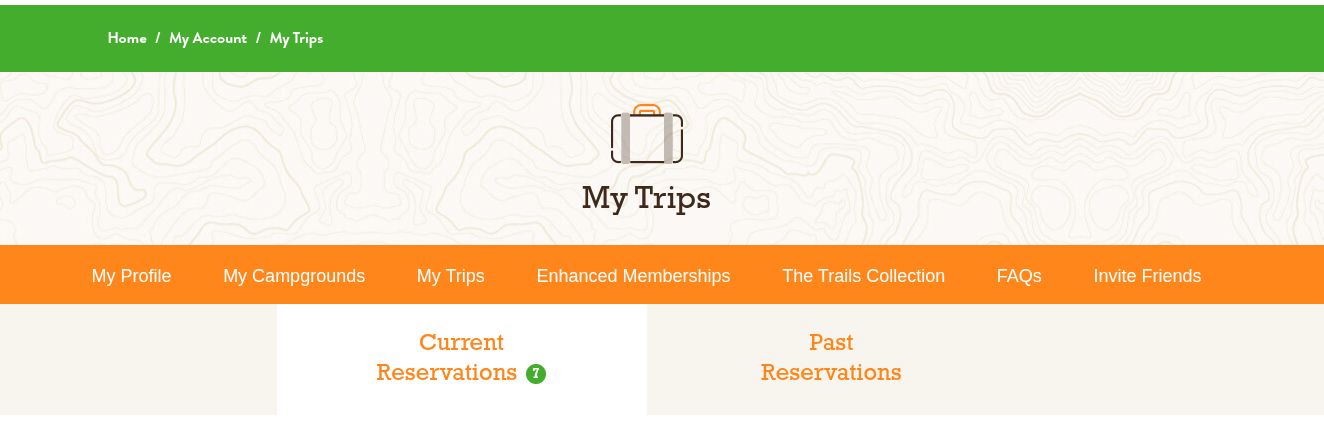The width and height of the screenshot is (1324, 431).
Task: Click the slash between Home and My Account
Action: (158, 38)
